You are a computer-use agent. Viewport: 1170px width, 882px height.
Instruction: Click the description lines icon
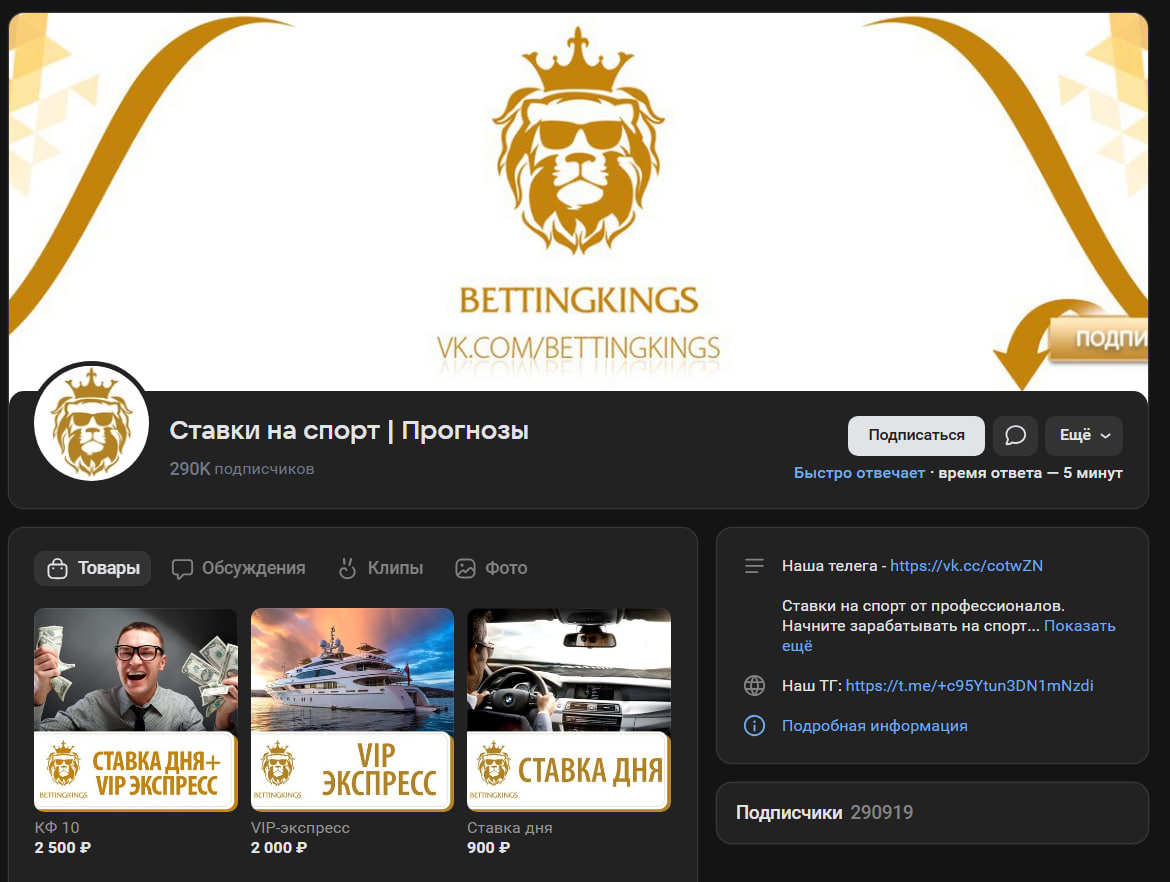click(x=754, y=566)
